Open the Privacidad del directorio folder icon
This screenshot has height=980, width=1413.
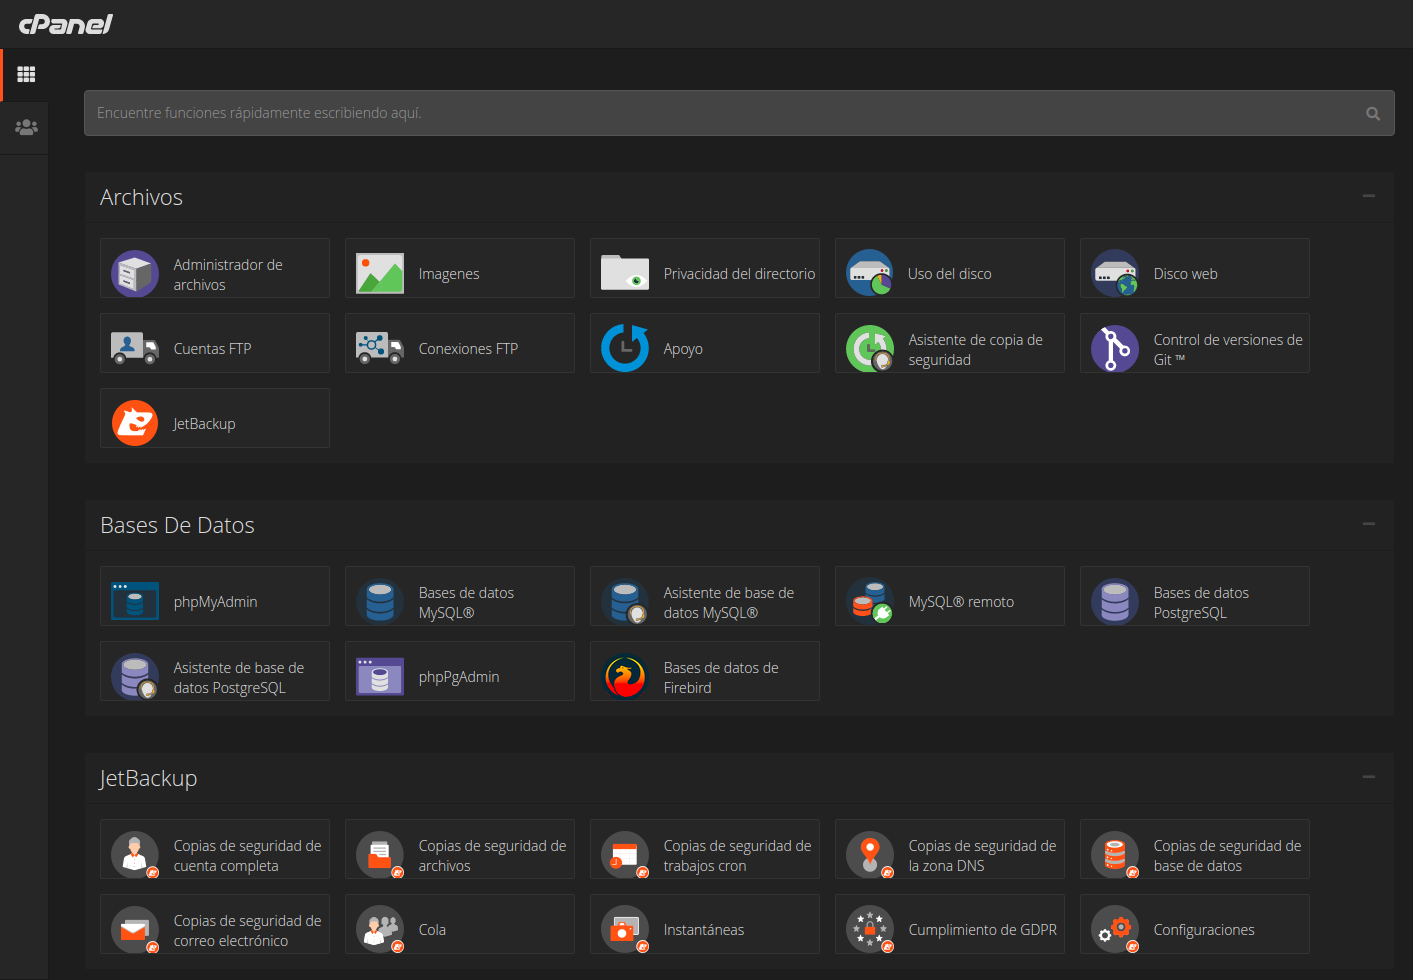click(x=625, y=273)
